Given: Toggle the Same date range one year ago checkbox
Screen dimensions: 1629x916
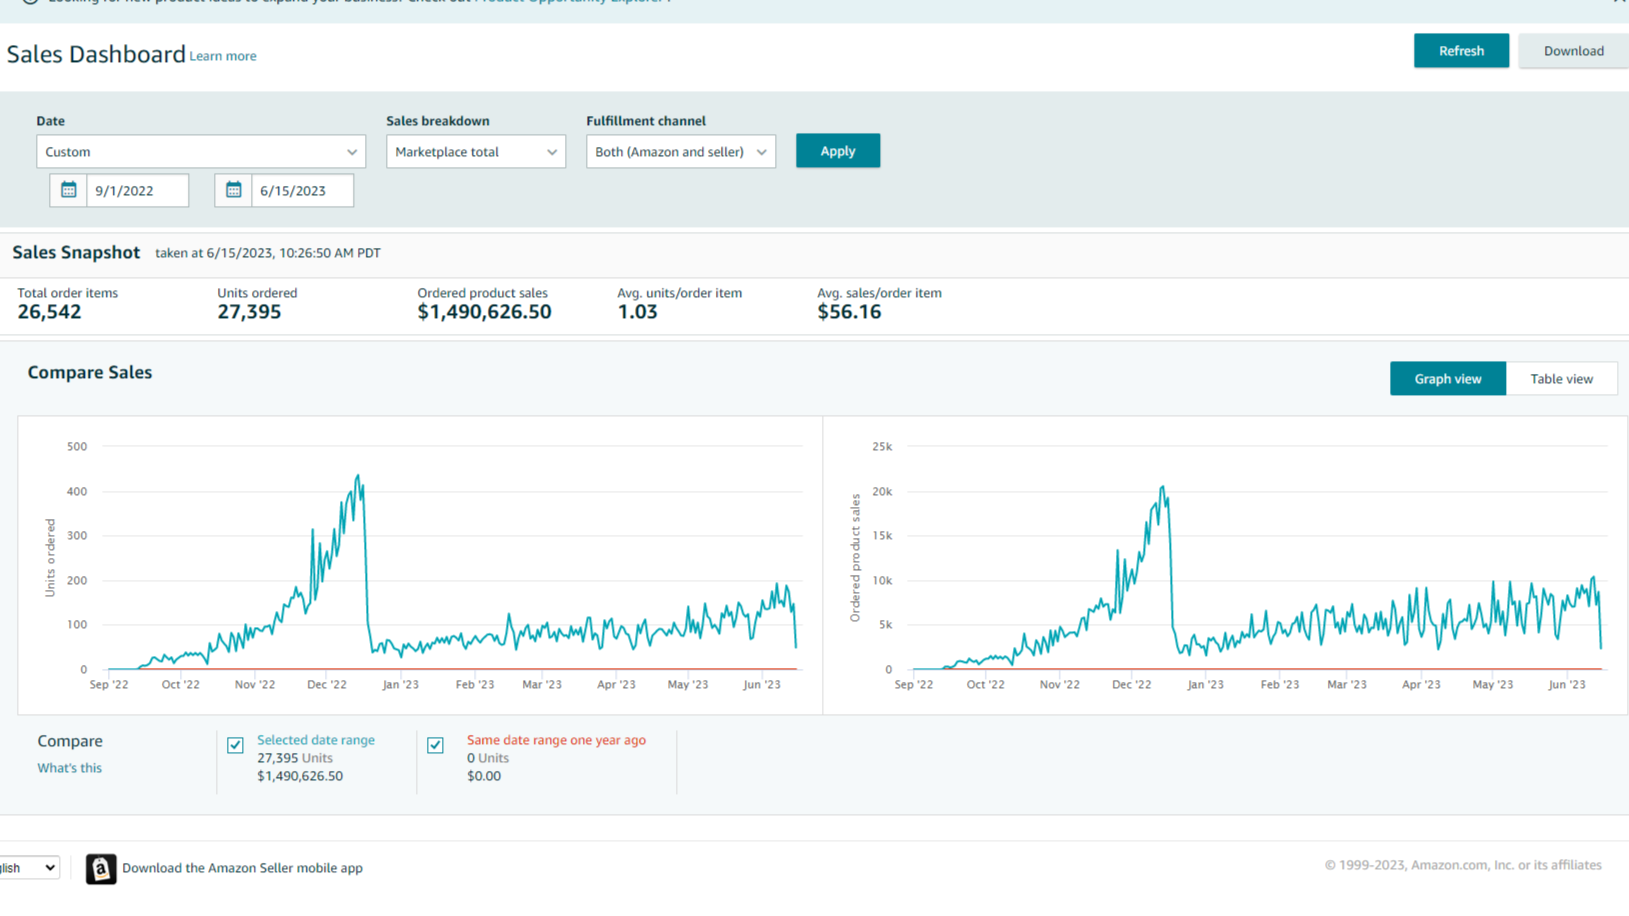Looking at the screenshot, I should [x=435, y=745].
